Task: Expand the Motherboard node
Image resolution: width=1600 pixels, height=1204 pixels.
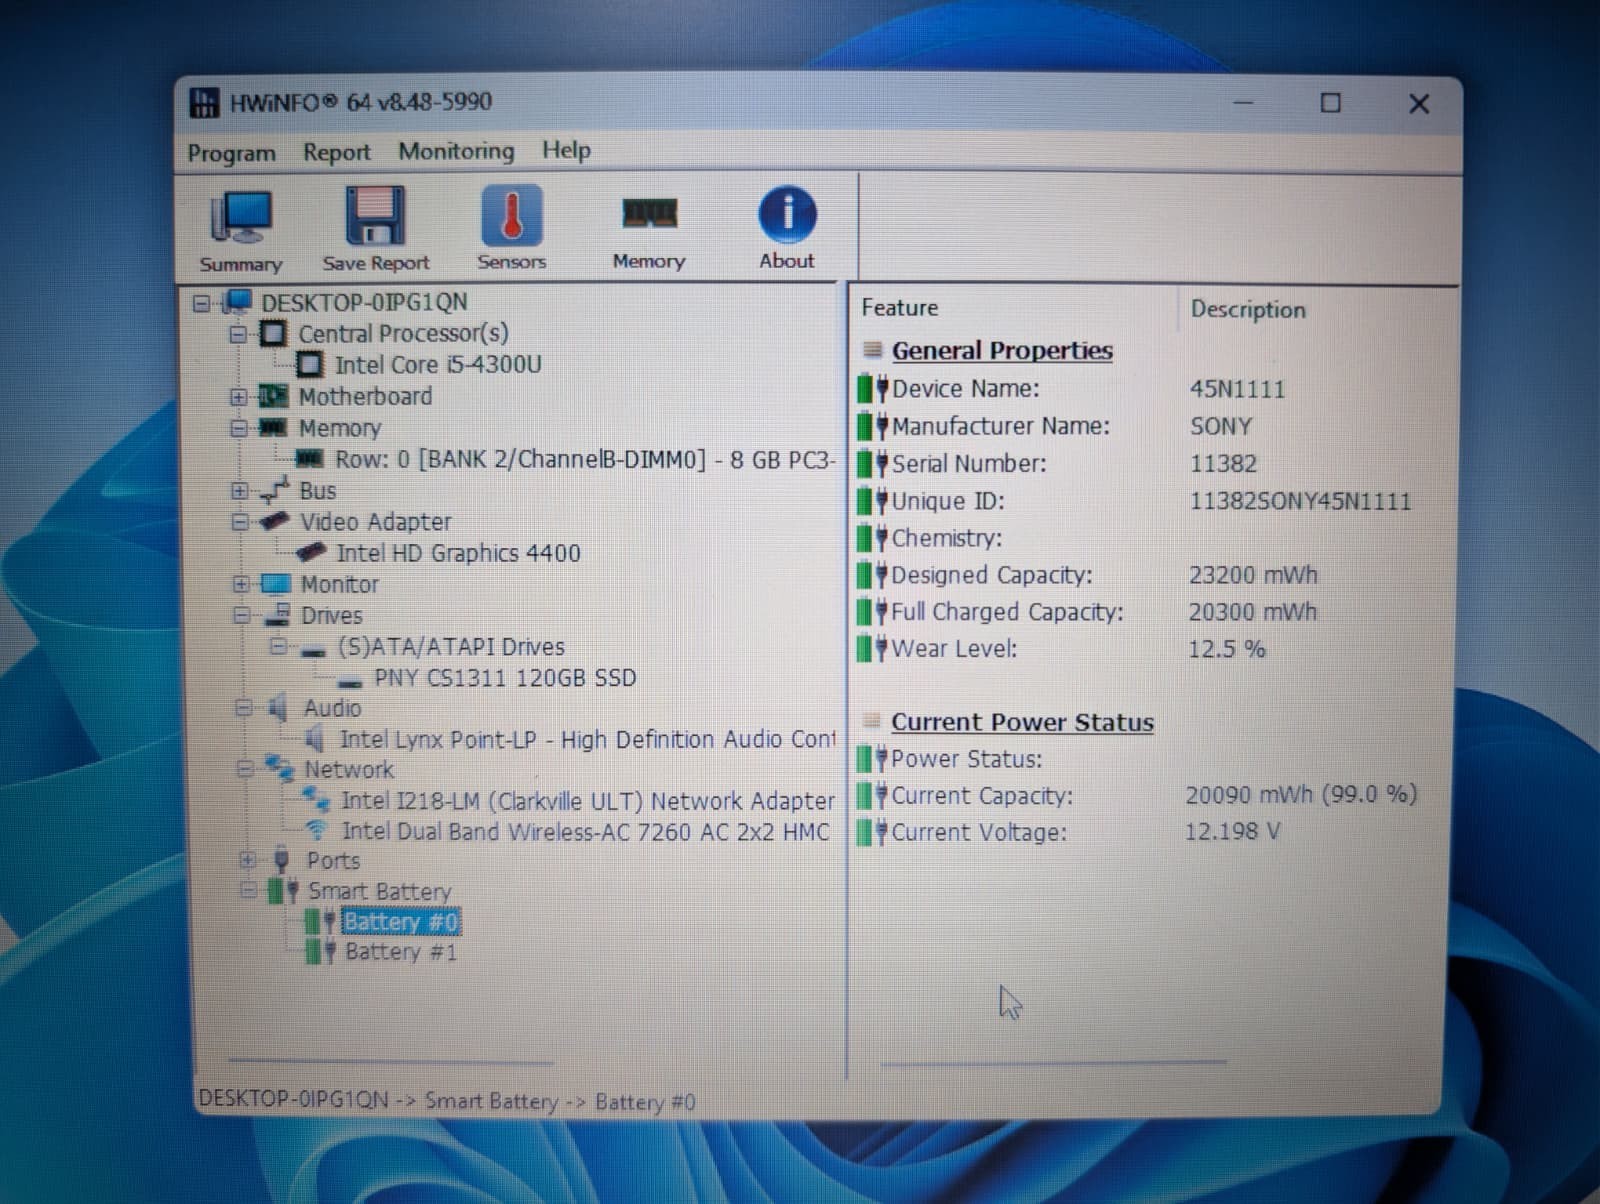Action: pos(238,397)
